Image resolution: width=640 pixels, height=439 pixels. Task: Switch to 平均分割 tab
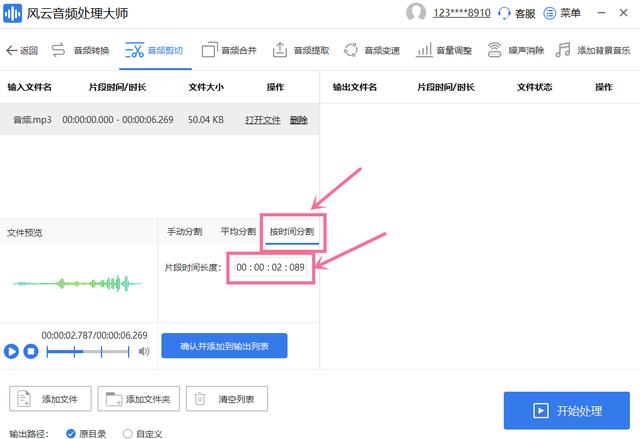pos(238,232)
